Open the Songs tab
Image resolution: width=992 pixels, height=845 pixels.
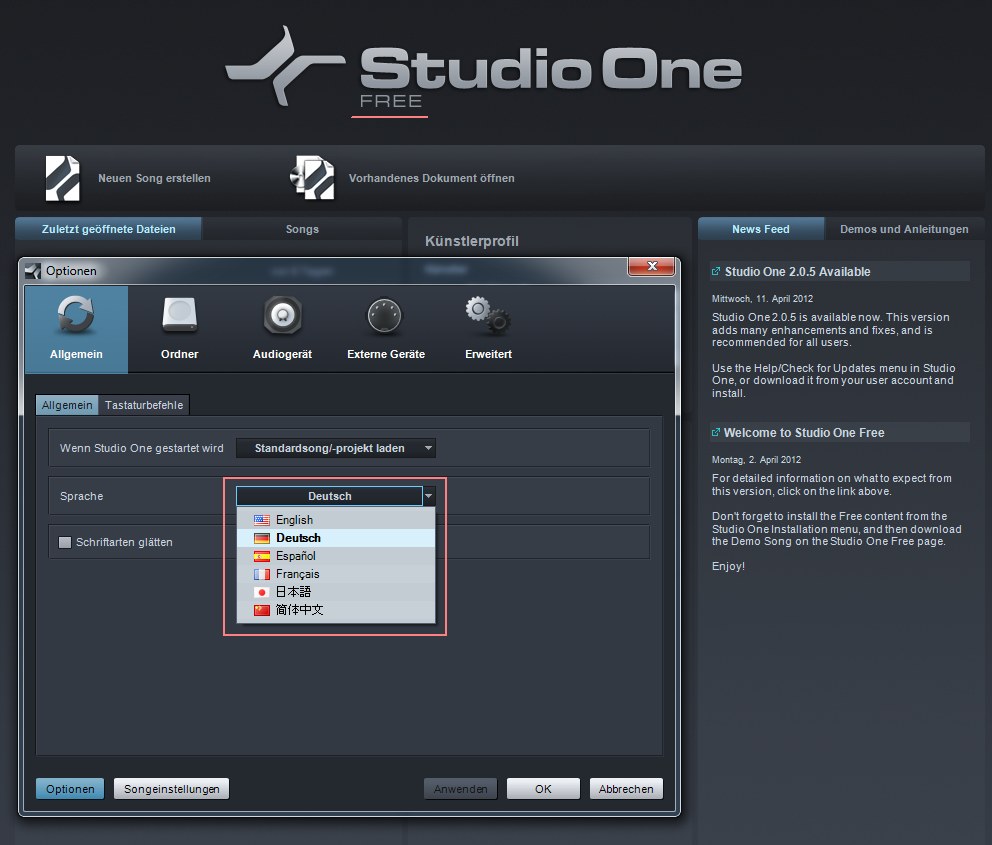[302, 229]
